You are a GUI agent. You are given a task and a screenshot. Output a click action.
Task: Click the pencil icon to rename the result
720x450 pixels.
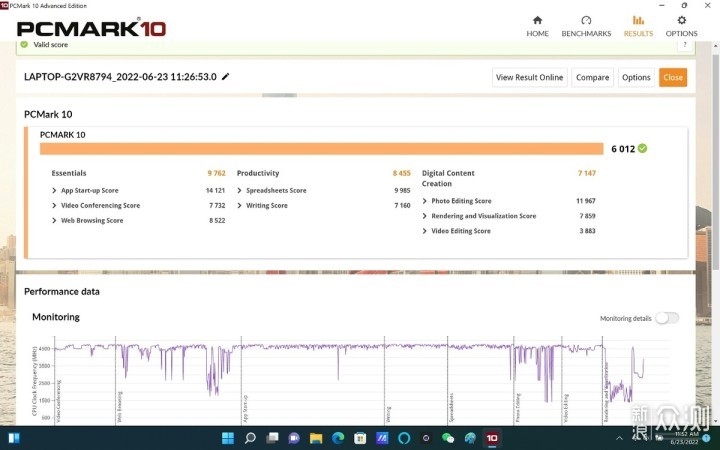pos(225,77)
